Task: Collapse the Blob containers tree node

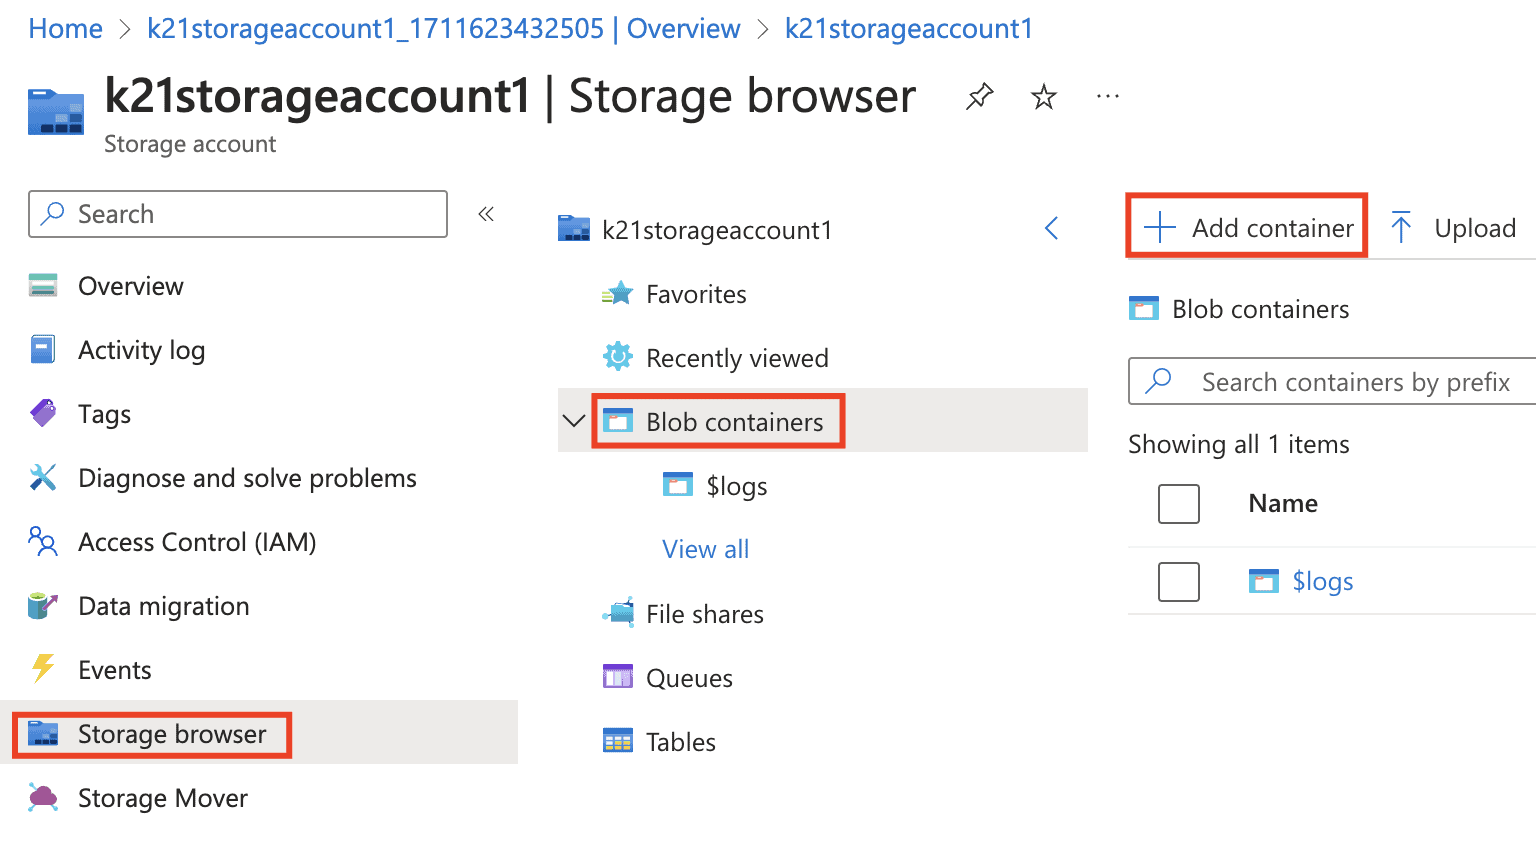Action: click(x=573, y=421)
